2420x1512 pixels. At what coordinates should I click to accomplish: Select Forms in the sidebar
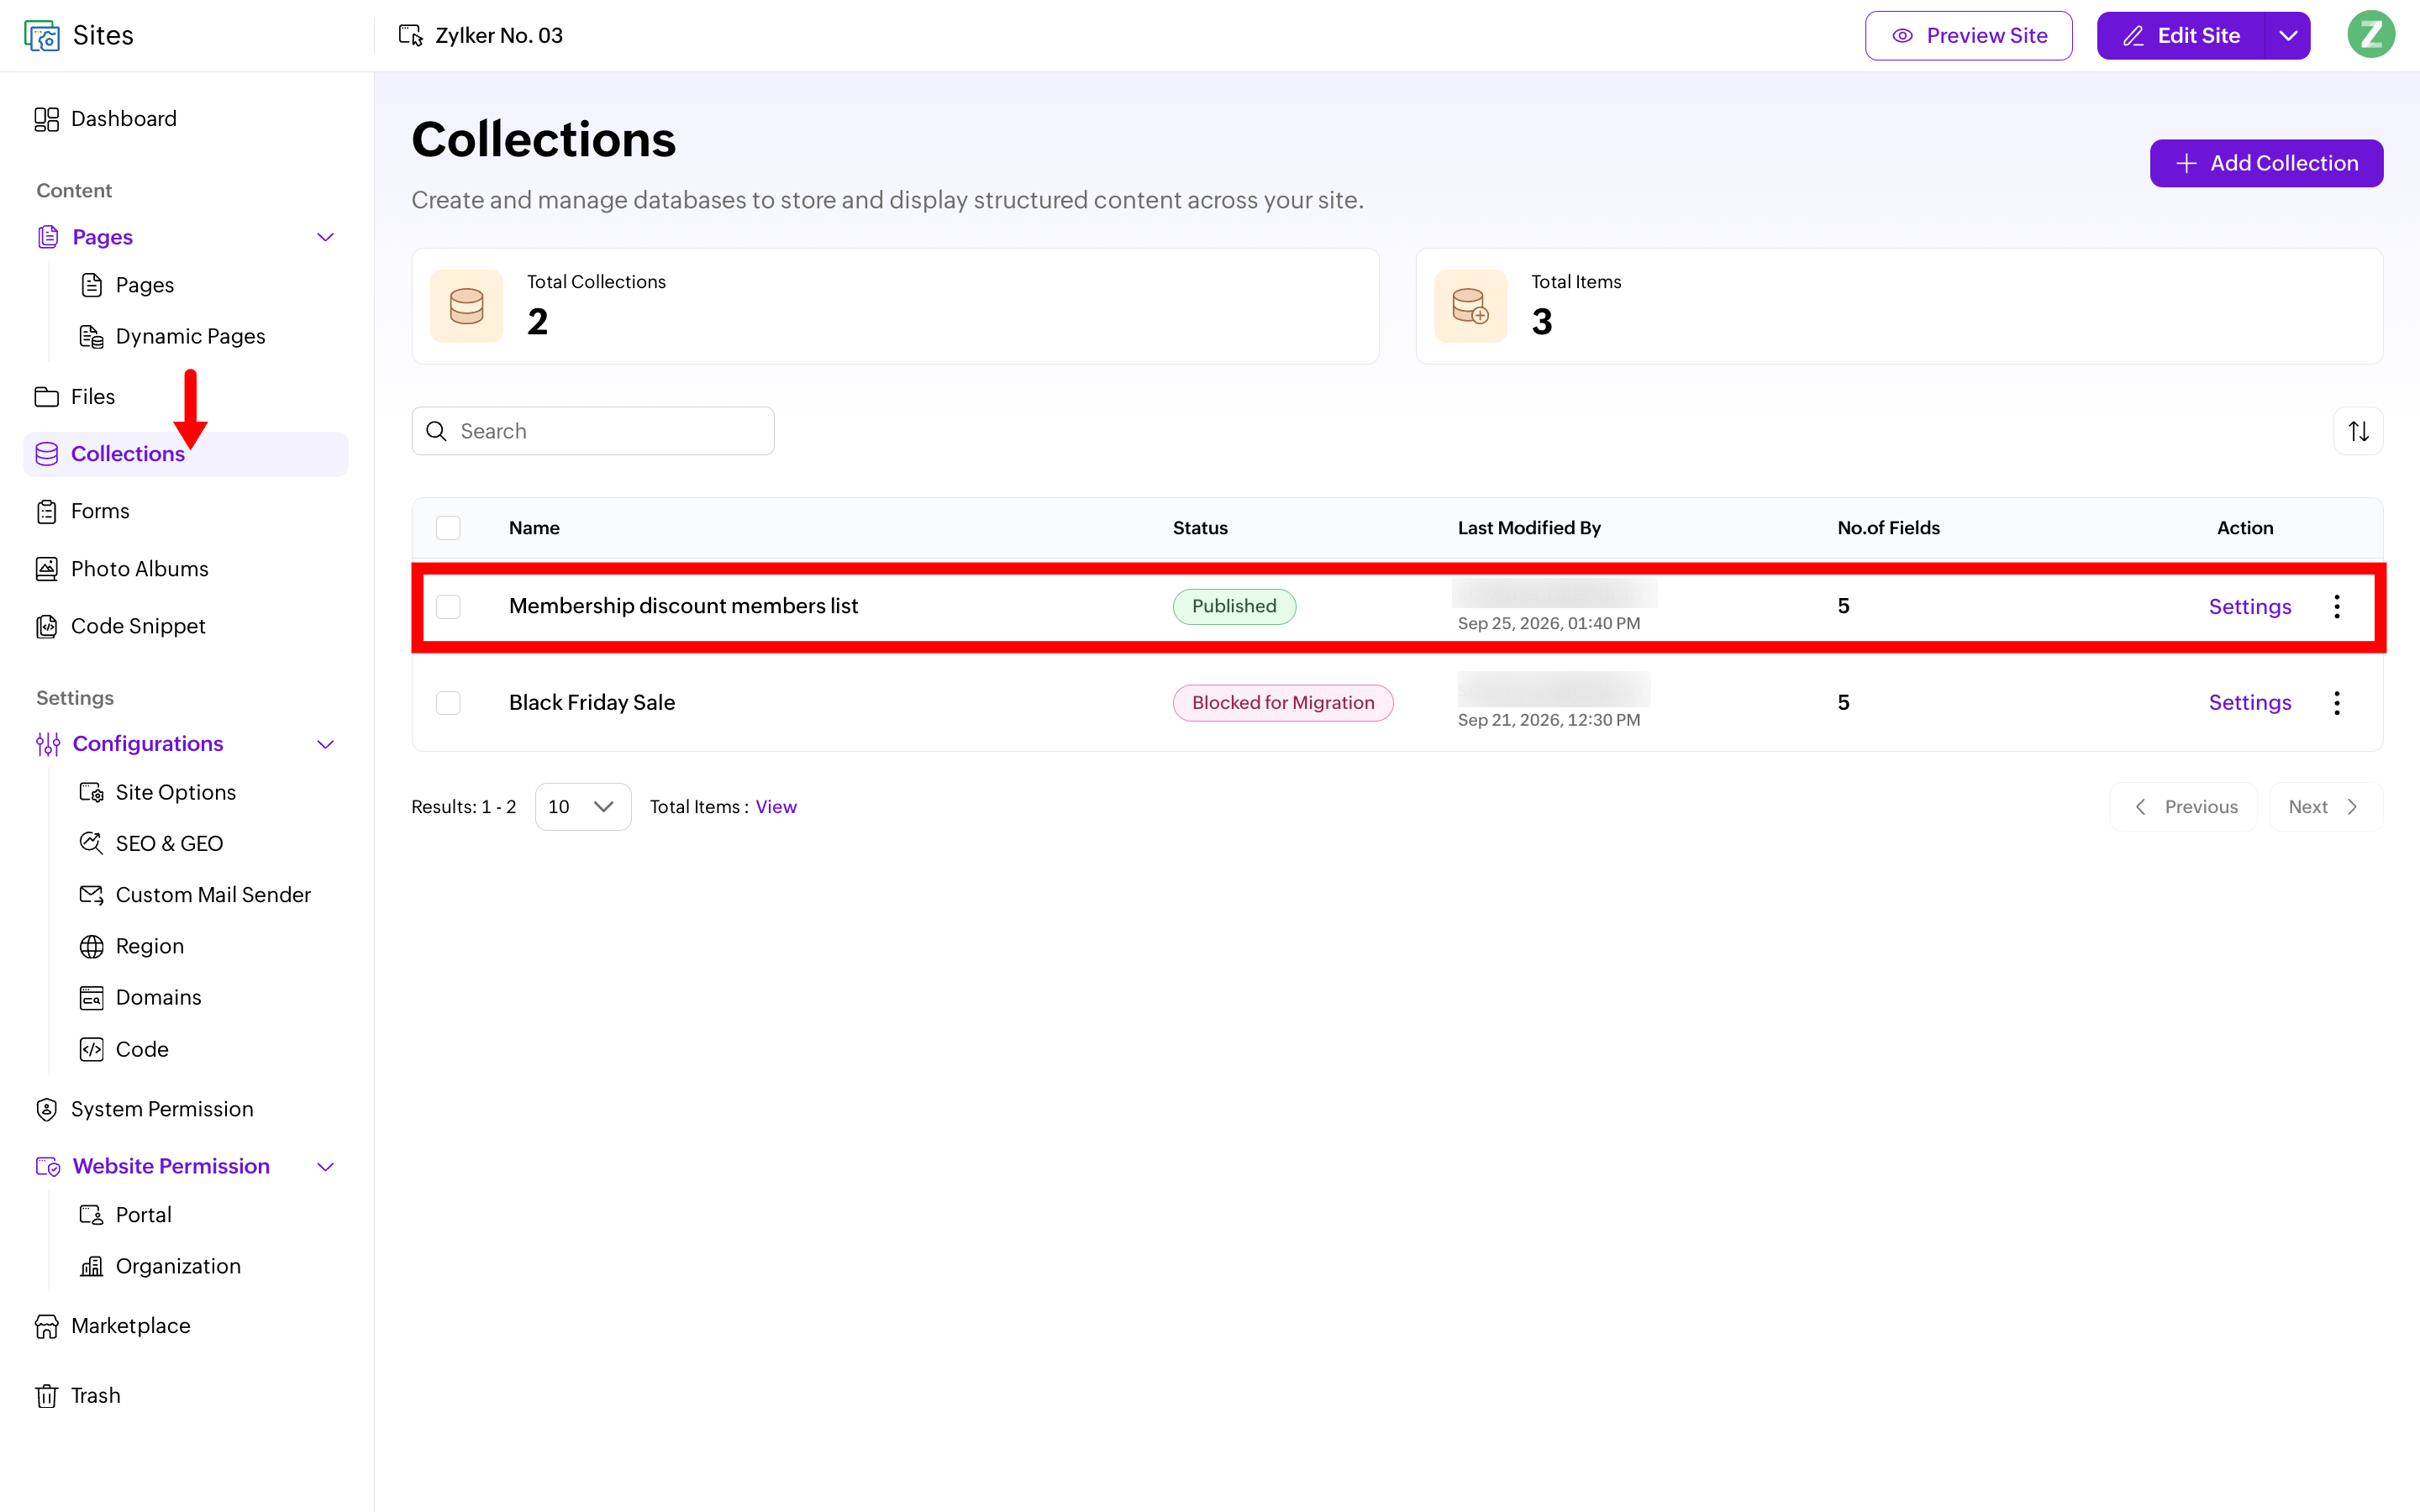click(83, 511)
